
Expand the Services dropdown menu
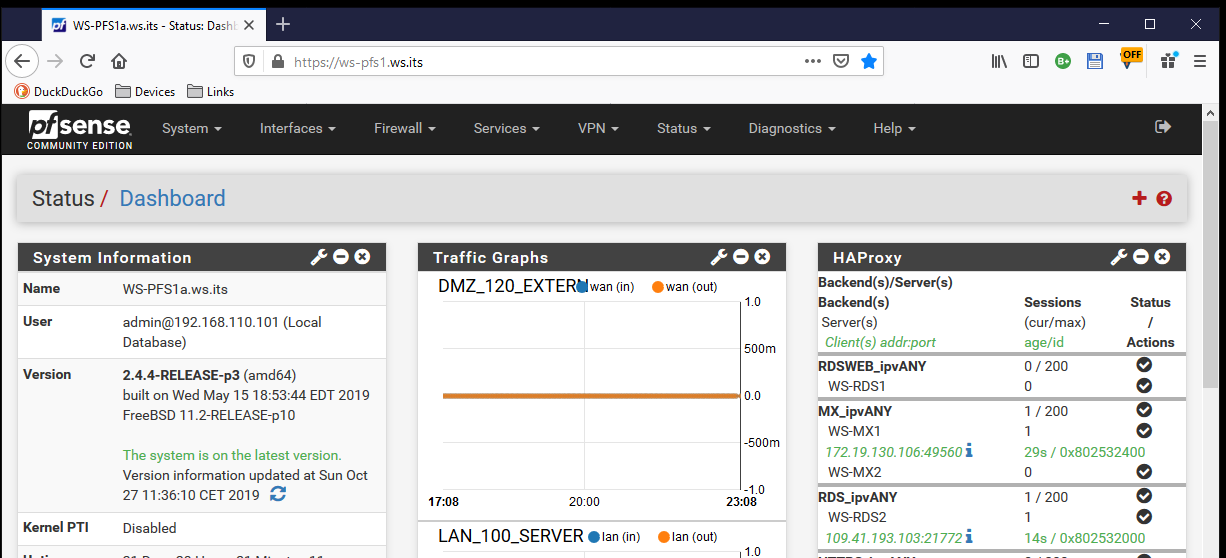pos(506,128)
